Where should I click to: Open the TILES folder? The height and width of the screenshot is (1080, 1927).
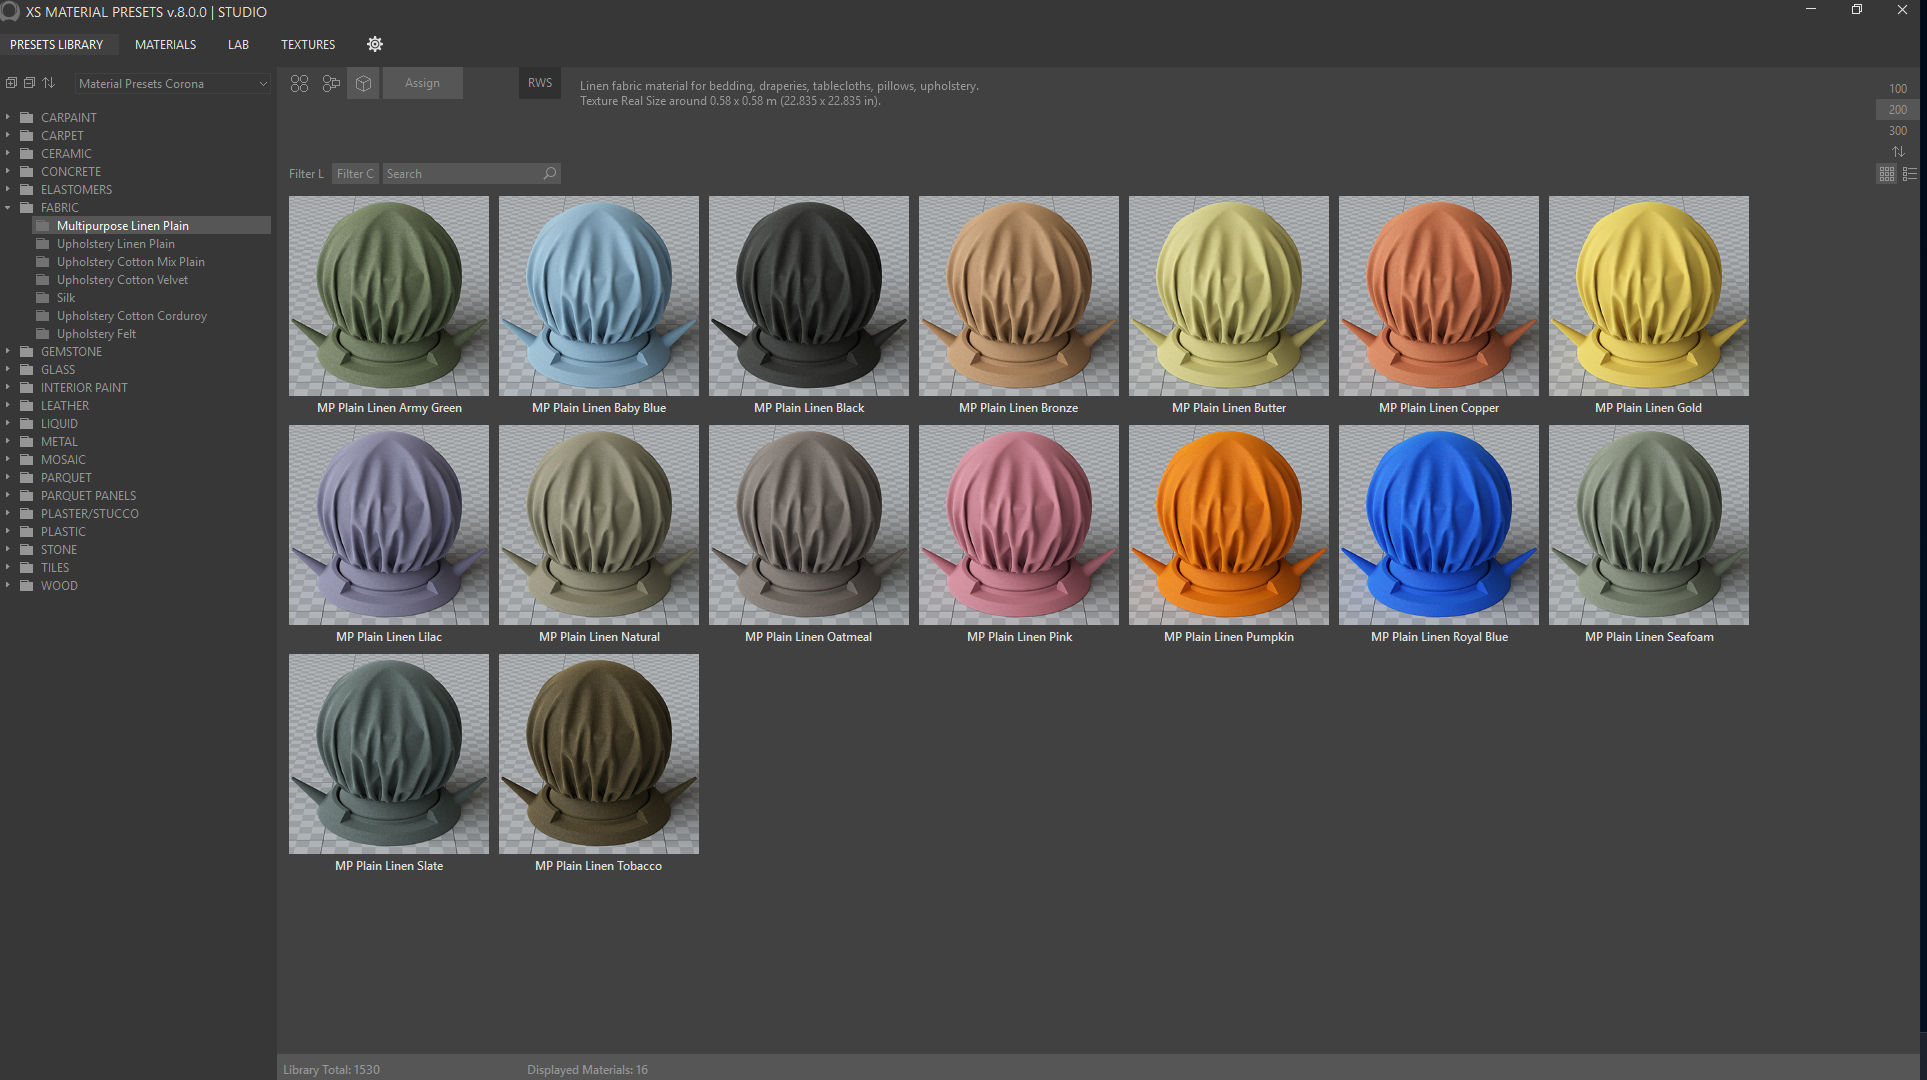click(x=55, y=567)
